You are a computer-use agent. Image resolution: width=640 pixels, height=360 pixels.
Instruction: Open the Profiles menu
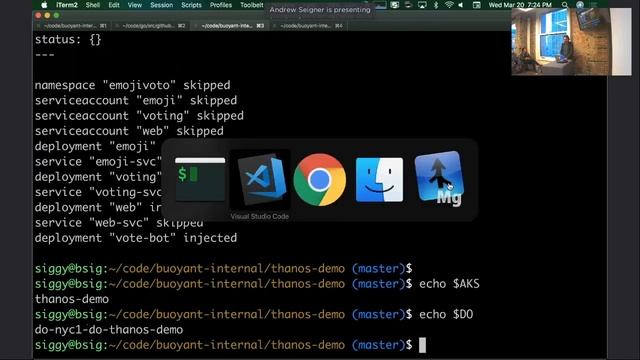click(x=221, y=5)
